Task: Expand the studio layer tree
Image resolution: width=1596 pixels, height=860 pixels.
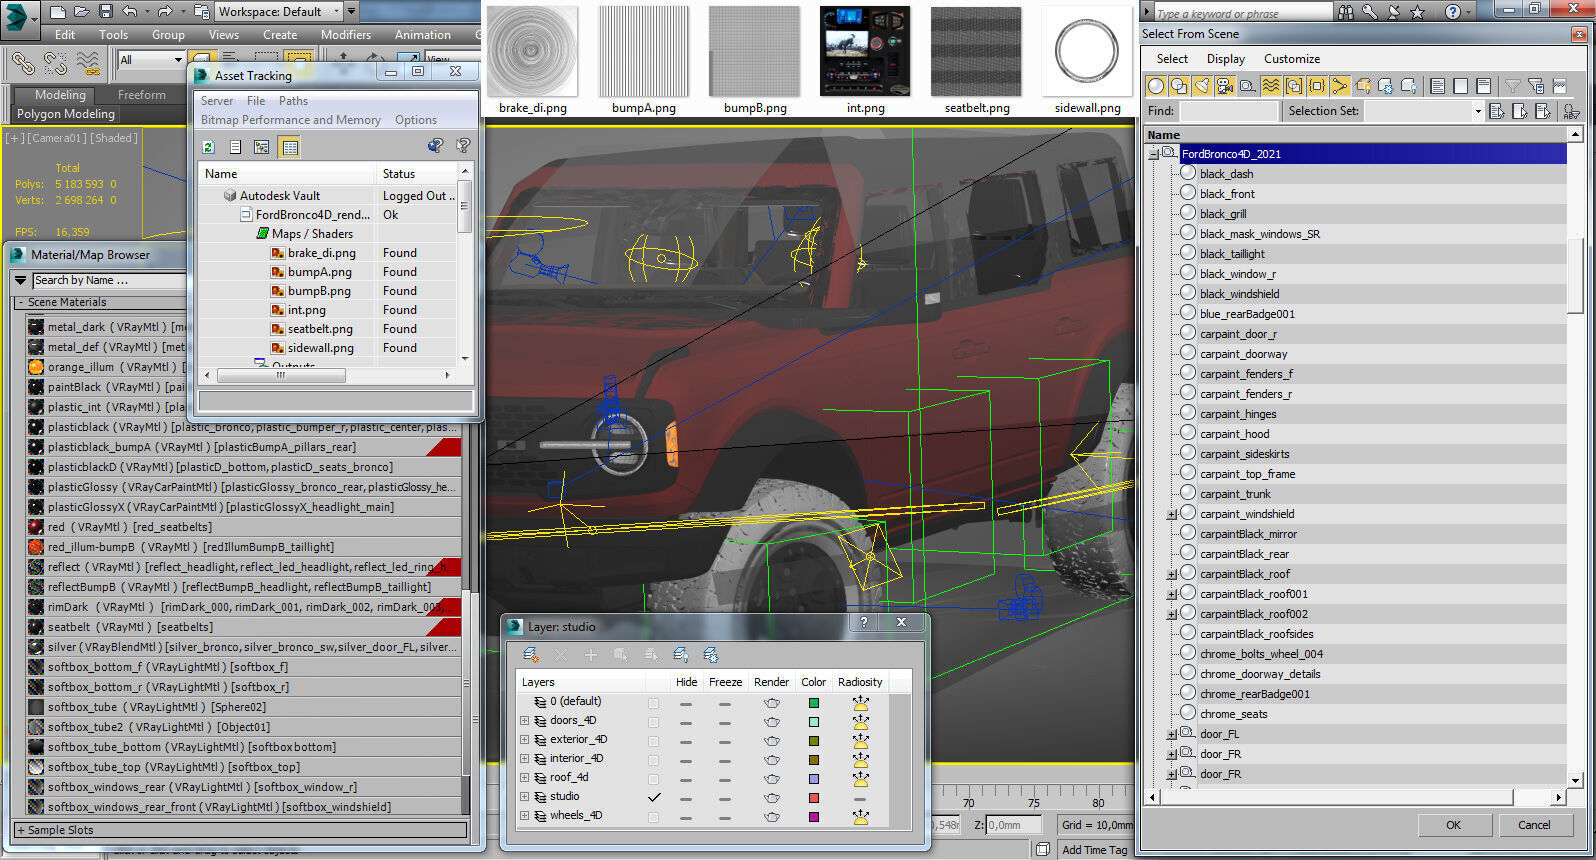Action: [524, 797]
